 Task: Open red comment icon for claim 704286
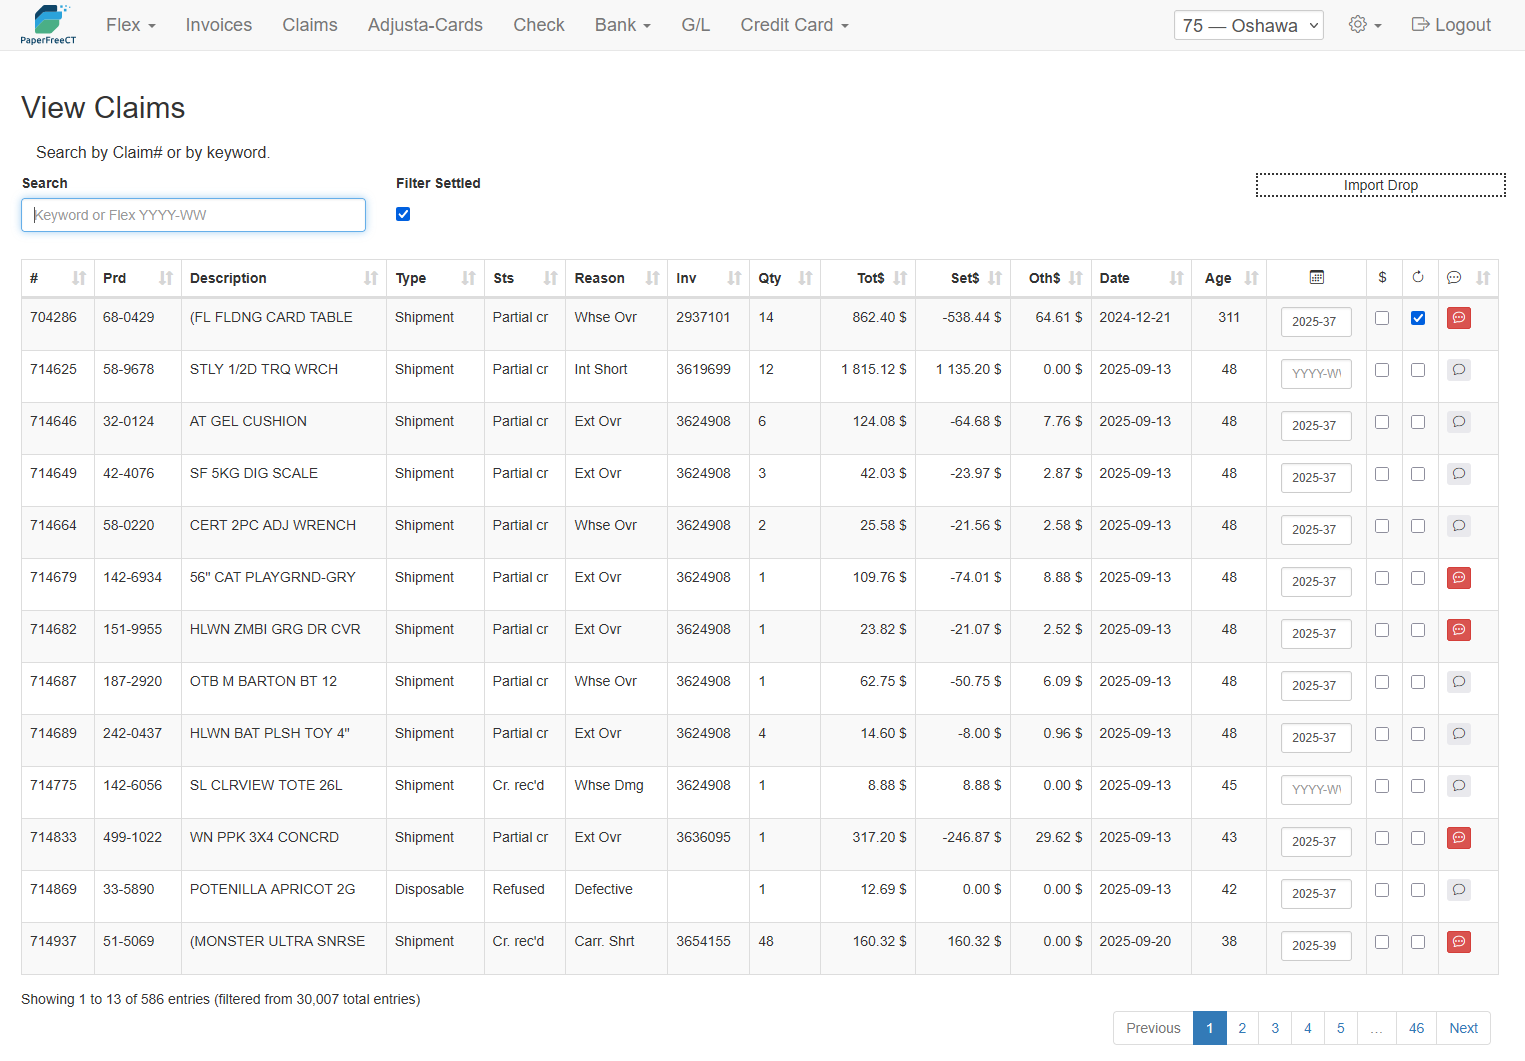point(1459,318)
